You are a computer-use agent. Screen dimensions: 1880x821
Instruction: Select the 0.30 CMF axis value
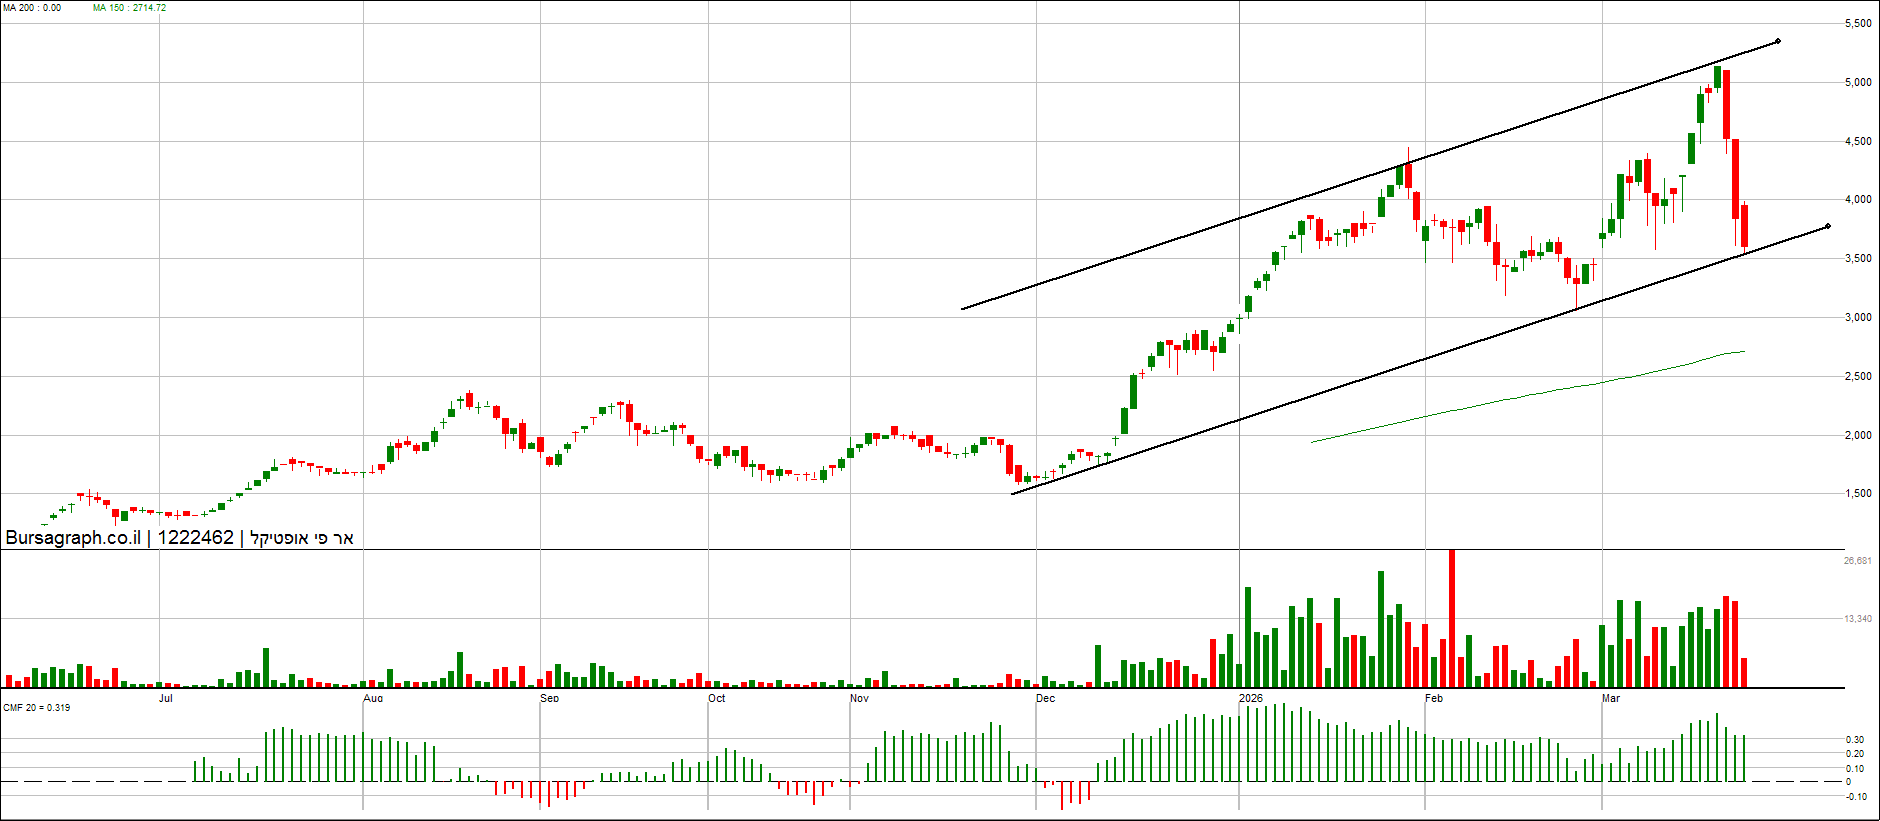tap(1855, 740)
